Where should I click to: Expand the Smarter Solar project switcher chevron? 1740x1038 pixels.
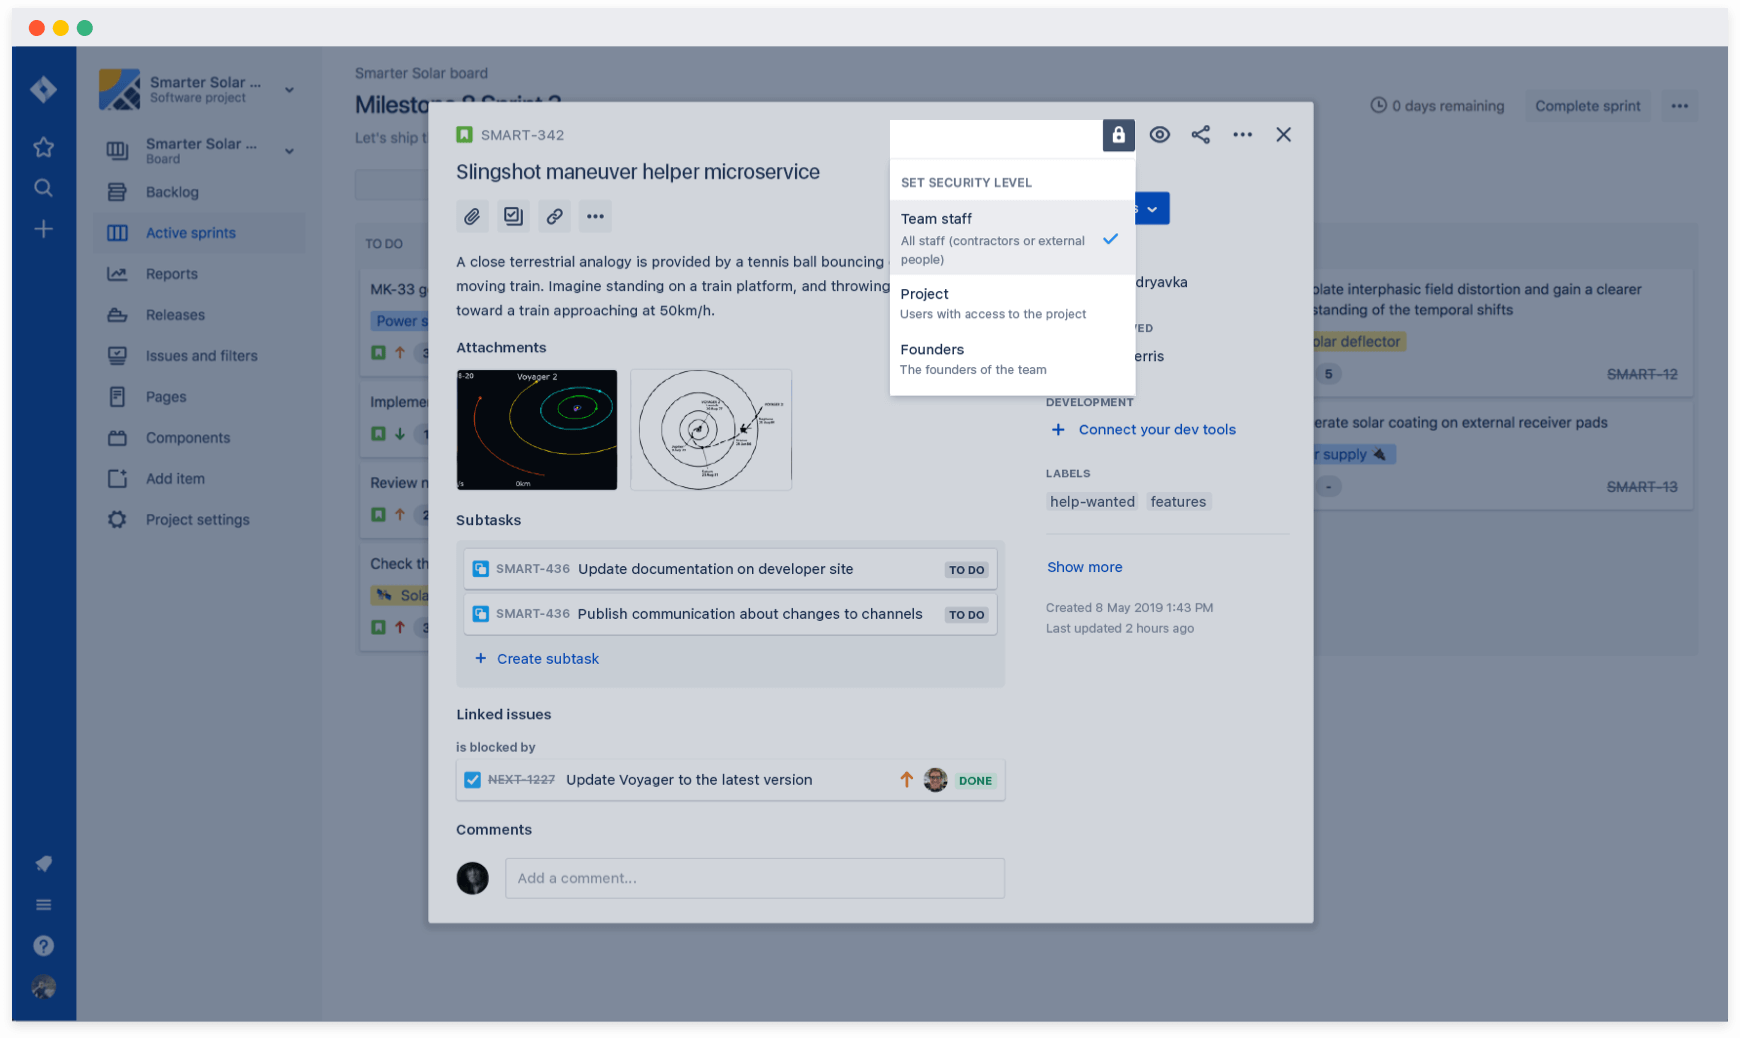pyautogui.click(x=289, y=89)
